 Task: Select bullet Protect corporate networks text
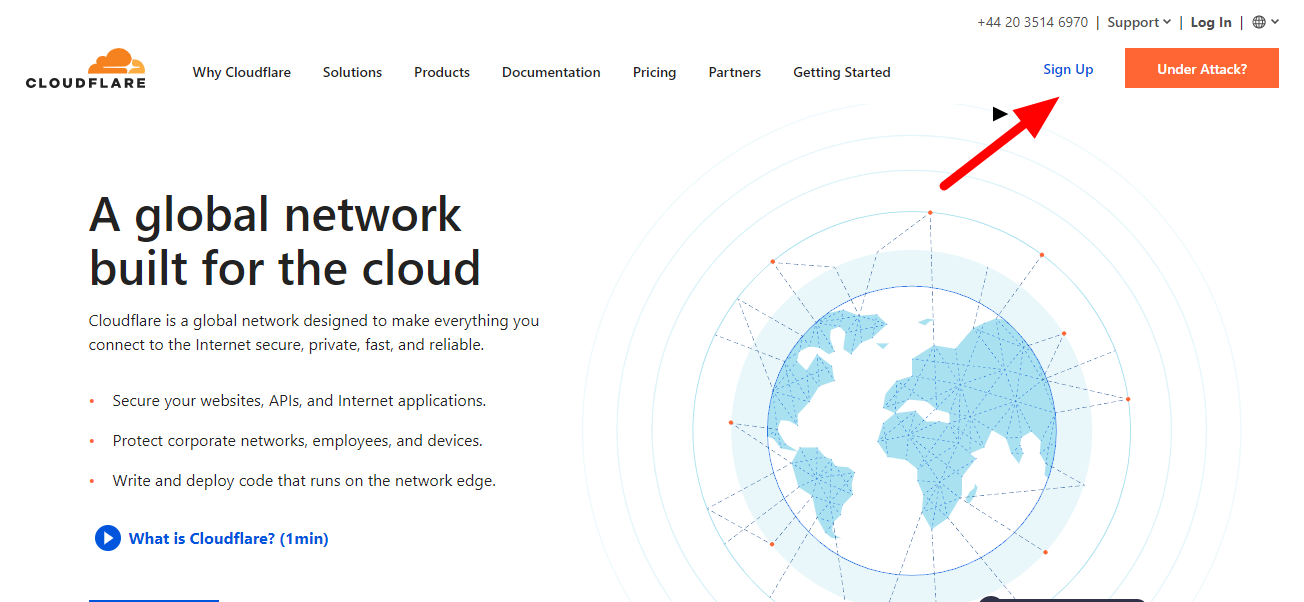tap(298, 440)
